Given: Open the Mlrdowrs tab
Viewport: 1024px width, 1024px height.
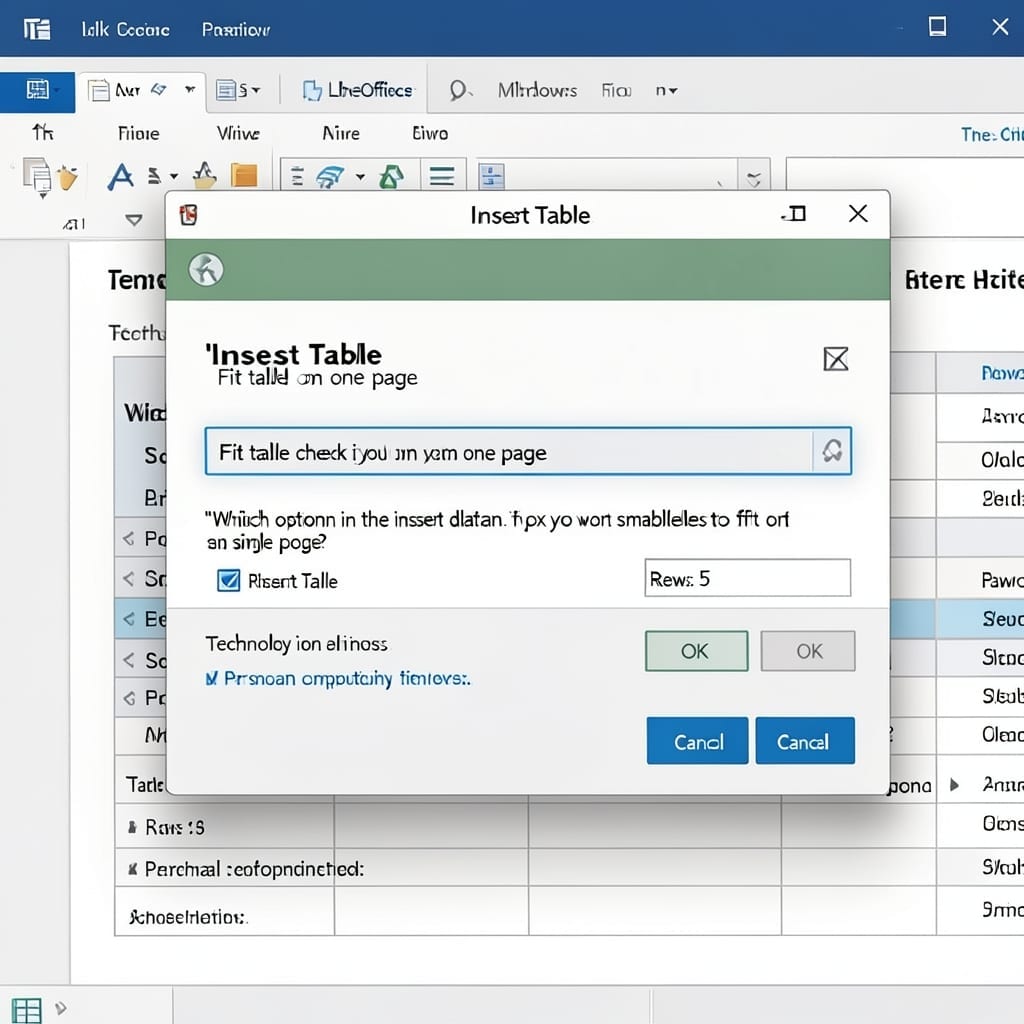Looking at the screenshot, I should click(537, 90).
